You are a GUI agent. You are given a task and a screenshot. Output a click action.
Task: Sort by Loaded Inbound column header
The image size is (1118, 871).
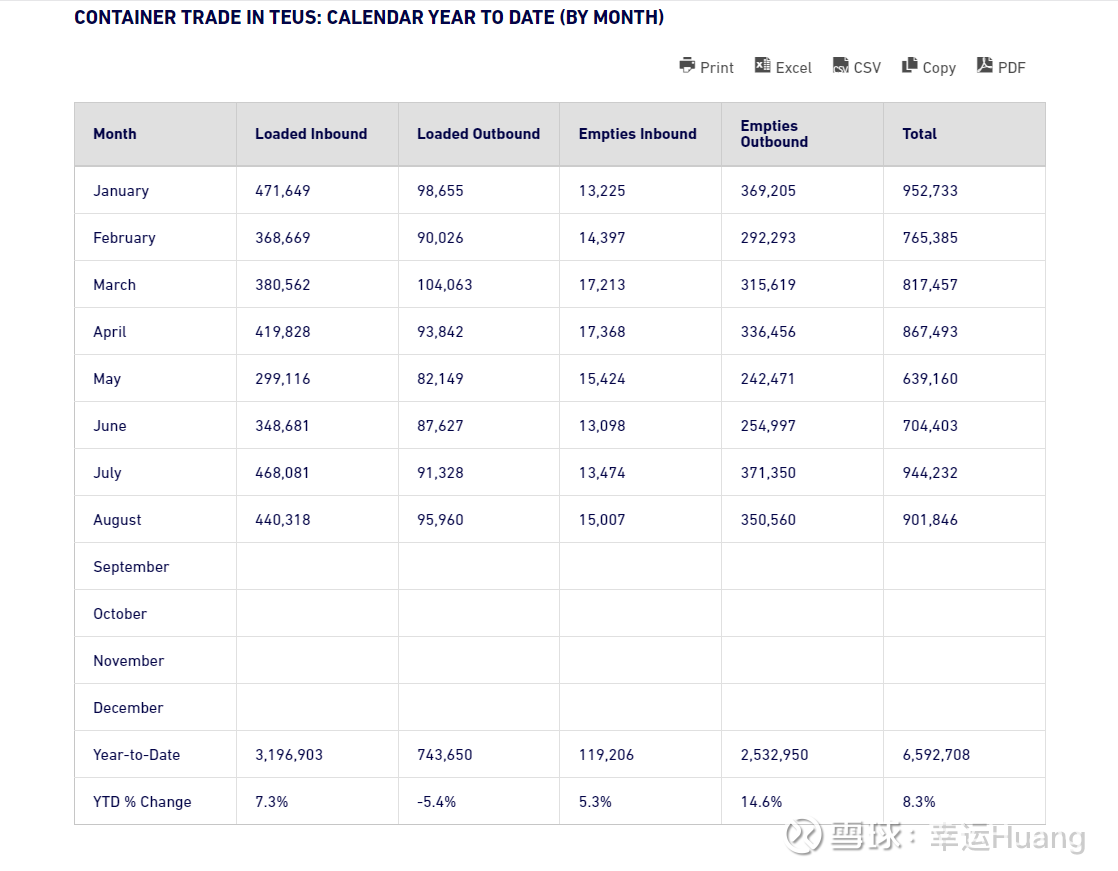click(311, 134)
